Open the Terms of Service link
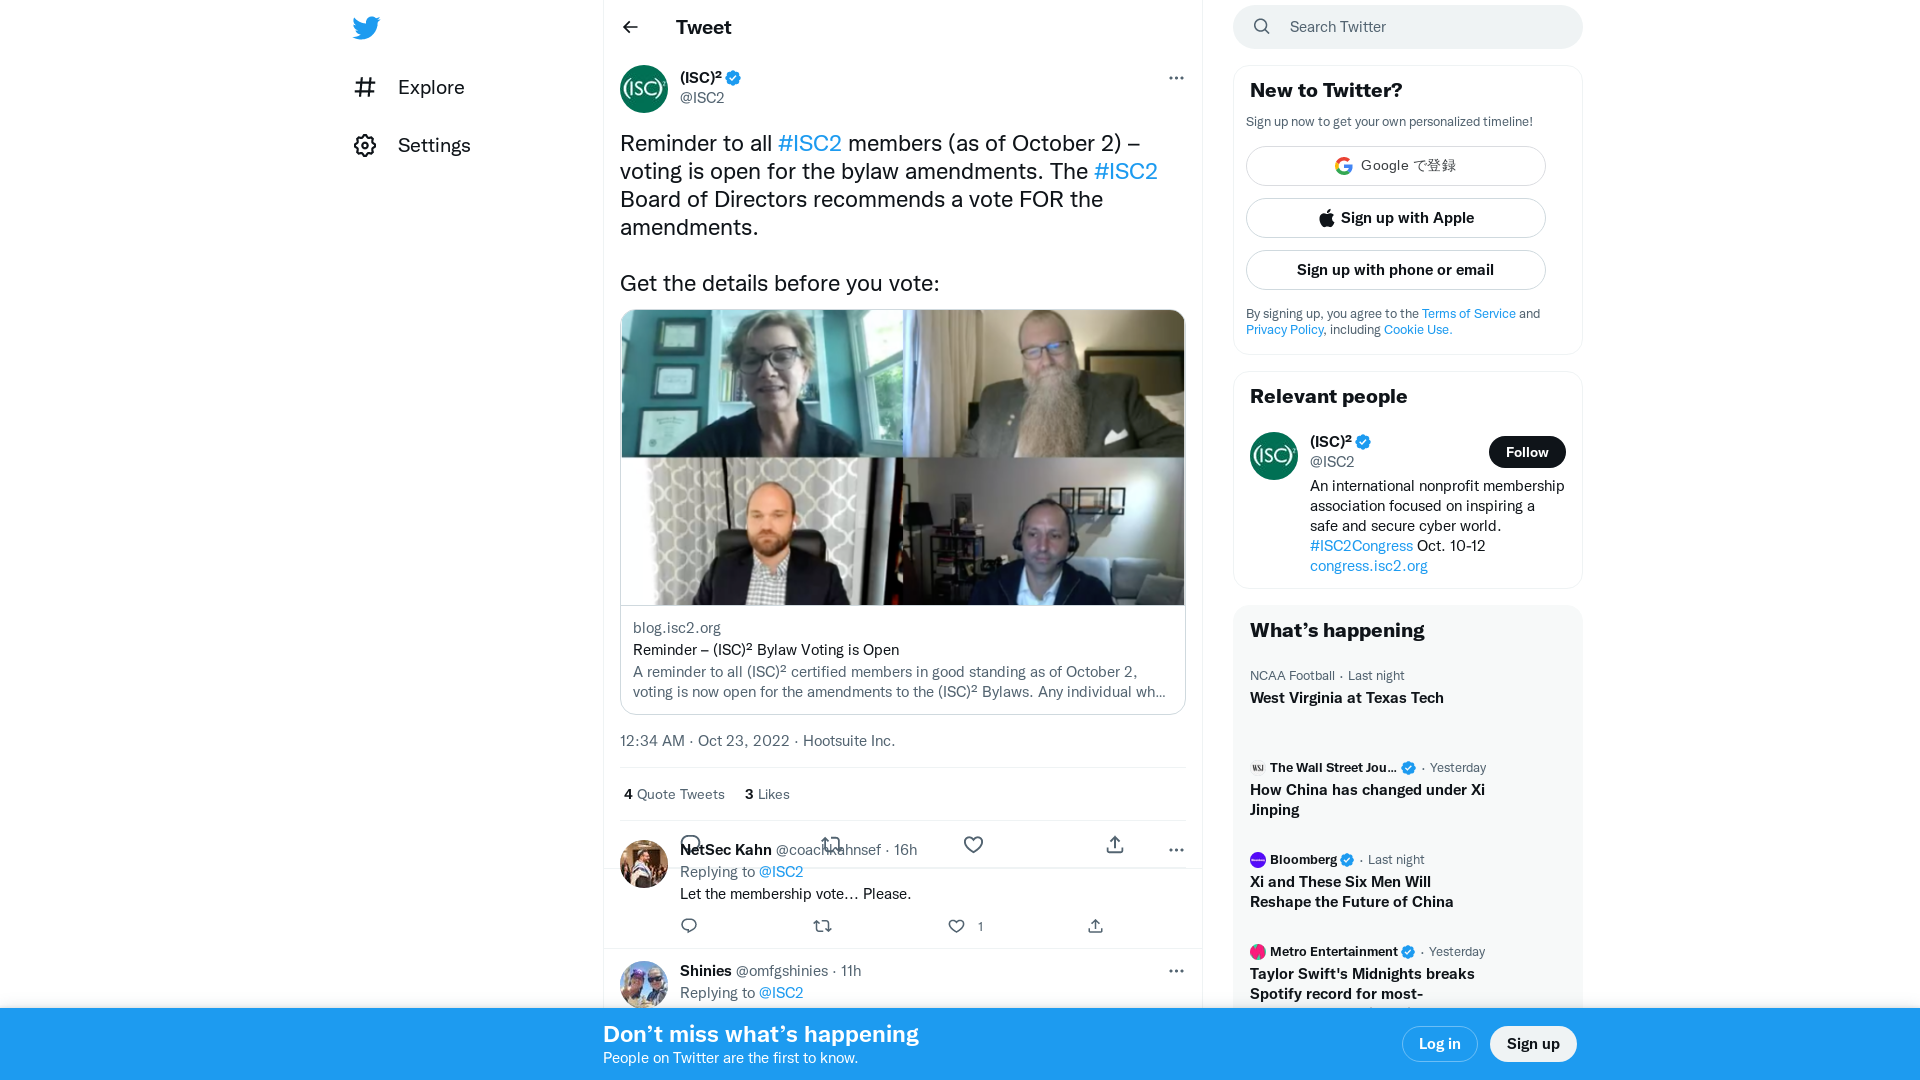Viewport: 1920px width, 1080px height. [x=1468, y=313]
